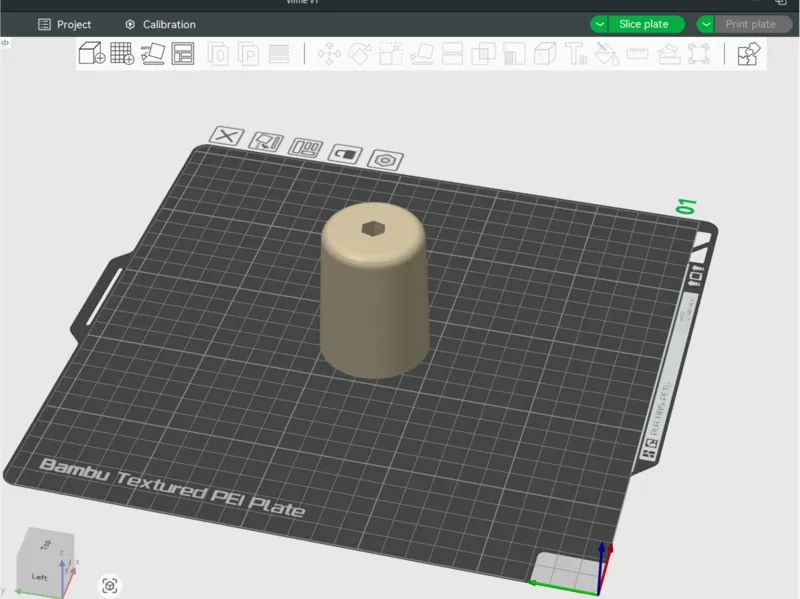Image resolution: width=800 pixels, height=599 pixels.
Task: Open the Calibration tab
Action: coord(160,24)
